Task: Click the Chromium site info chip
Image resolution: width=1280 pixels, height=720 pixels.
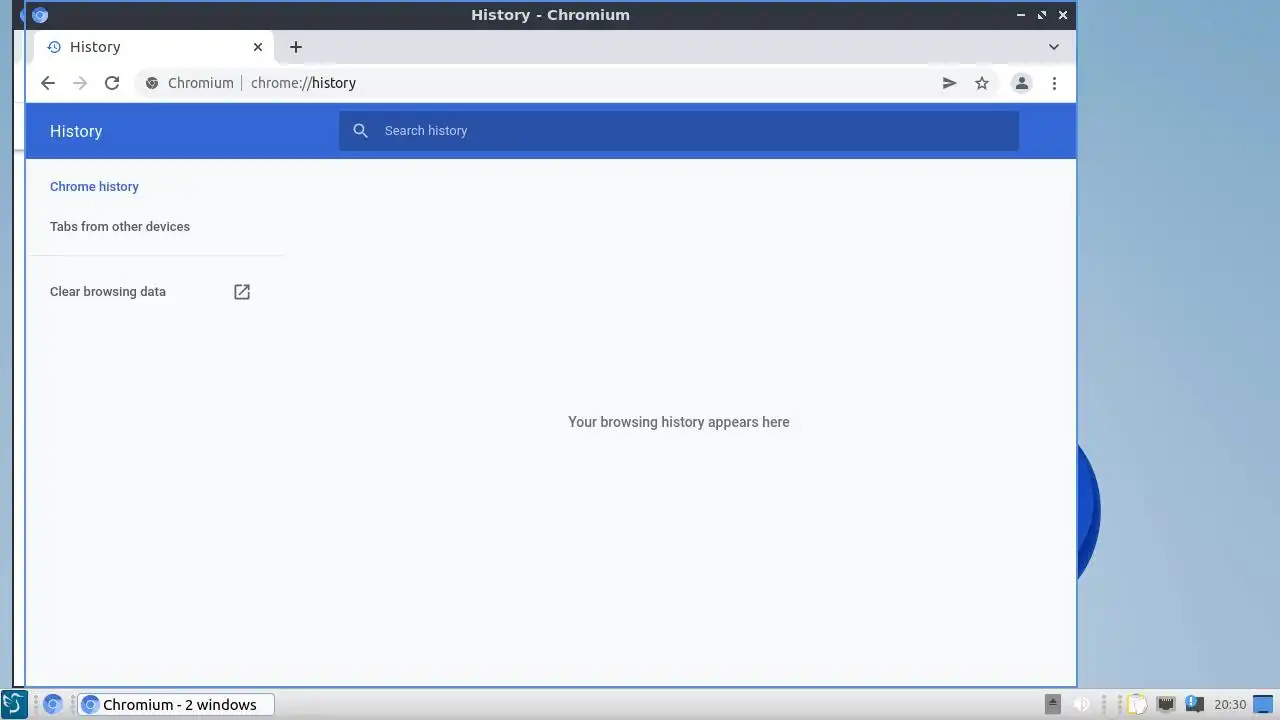Action: coord(190,83)
